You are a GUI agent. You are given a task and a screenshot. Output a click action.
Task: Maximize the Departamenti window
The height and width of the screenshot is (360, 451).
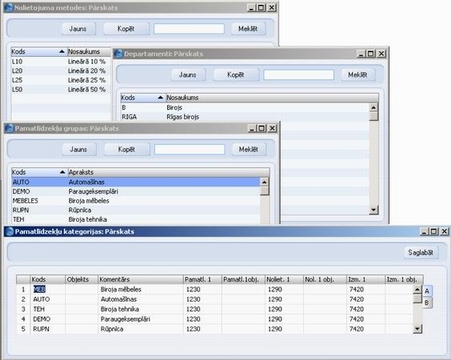pos(371,53)
